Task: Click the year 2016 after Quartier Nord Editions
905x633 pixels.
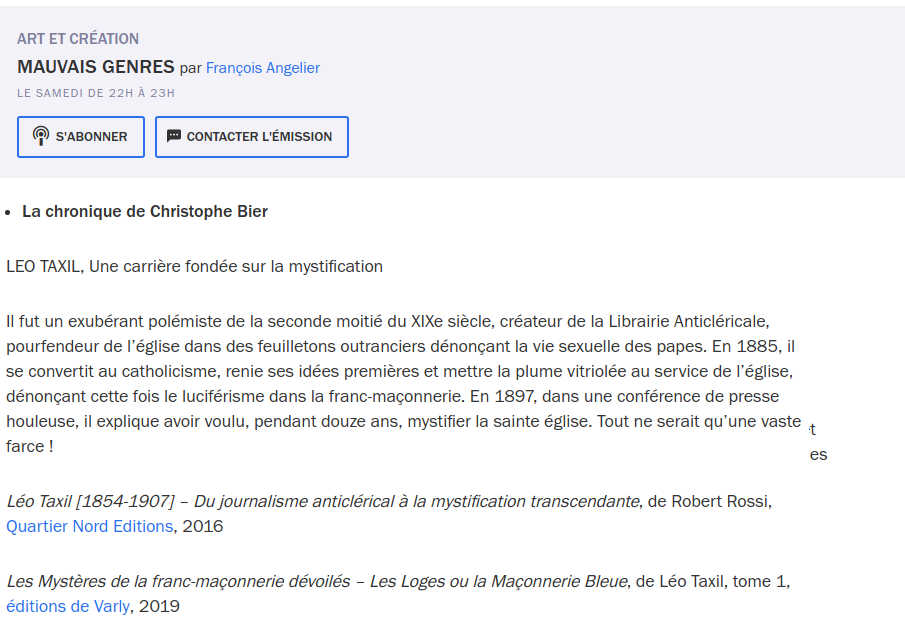Action: click(x=203, y=526)
